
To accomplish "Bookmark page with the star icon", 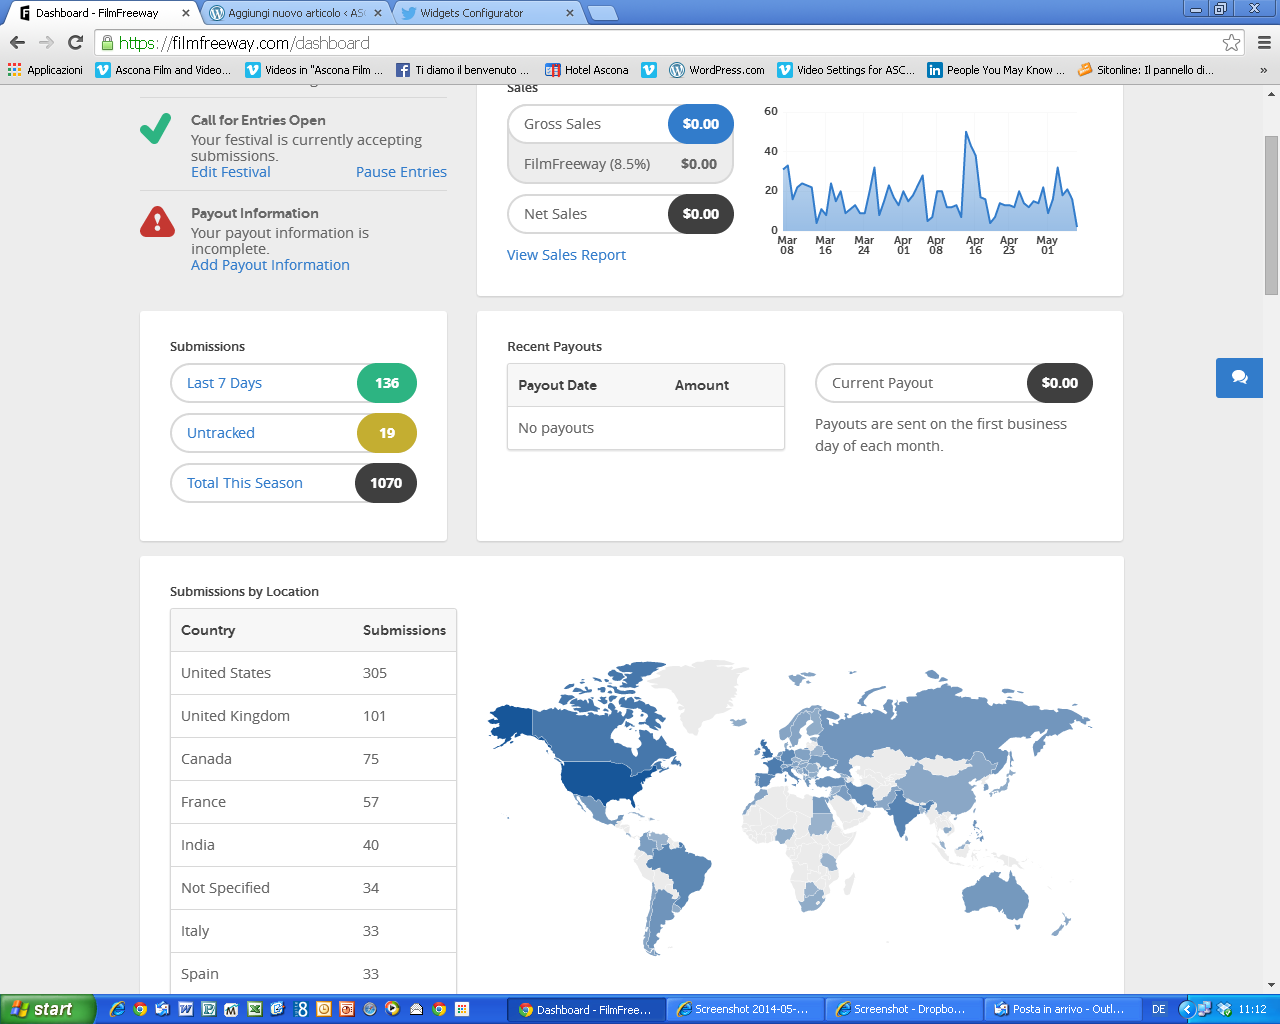I will pos(1231,42).
